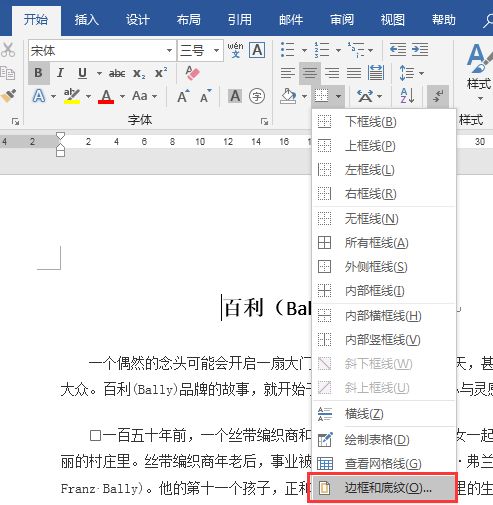Click the Clear Formatting eraser icon
The width and height of the screenshot is (493, 505).
tap(192, 73)
